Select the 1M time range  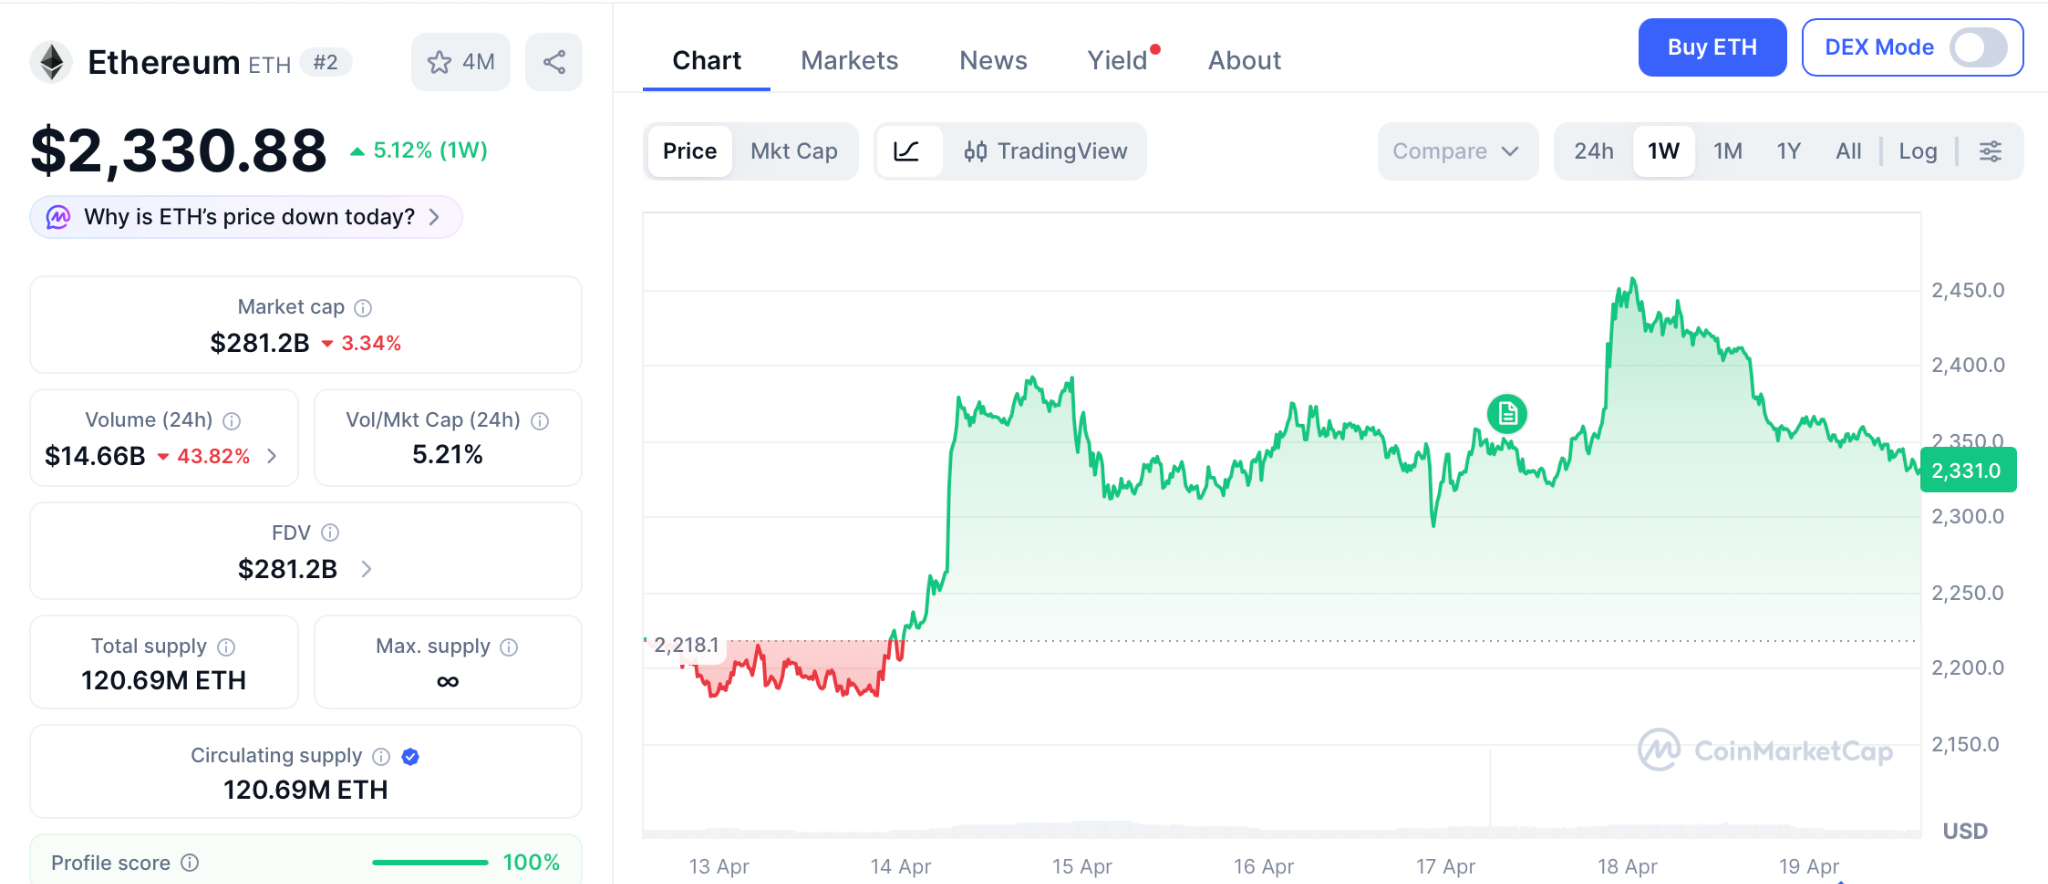1727,151
